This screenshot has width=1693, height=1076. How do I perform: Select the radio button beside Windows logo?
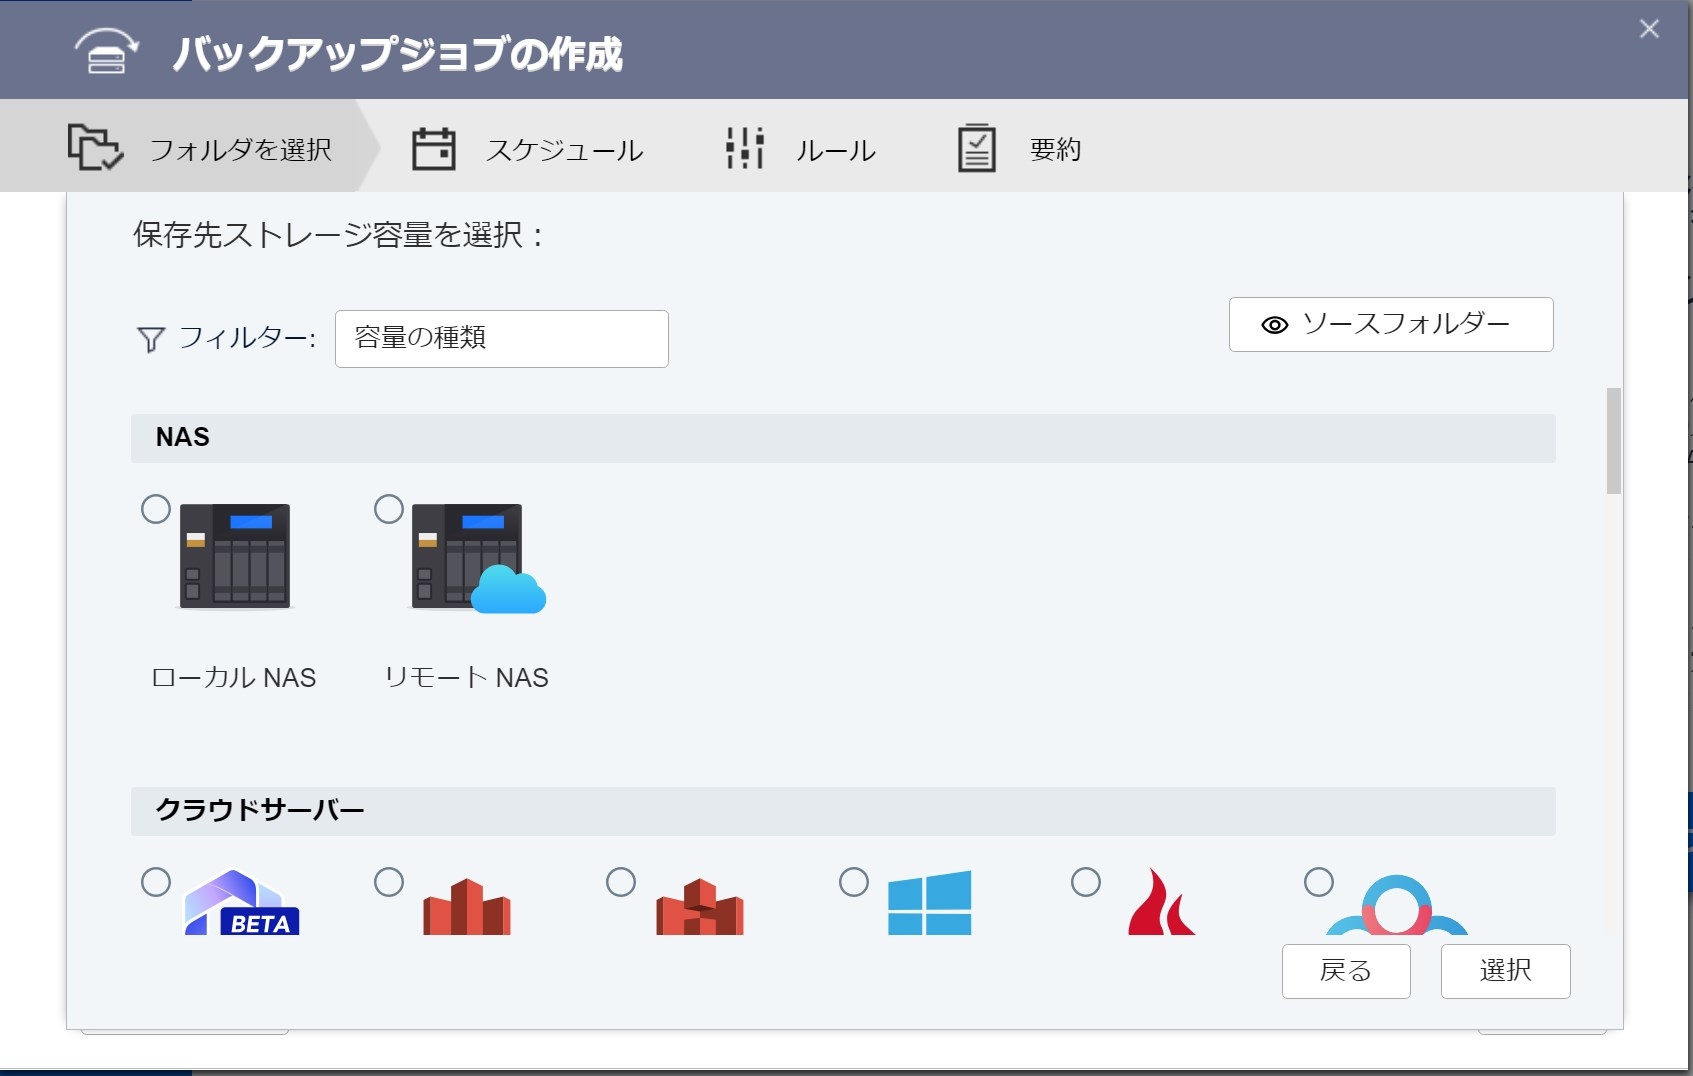point(854,882)
